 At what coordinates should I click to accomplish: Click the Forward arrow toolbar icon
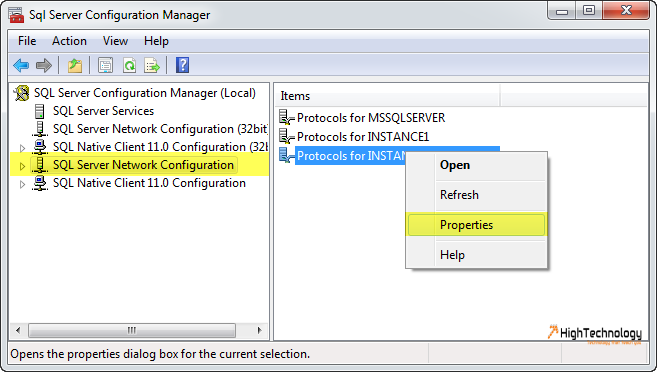pos(44,65)
